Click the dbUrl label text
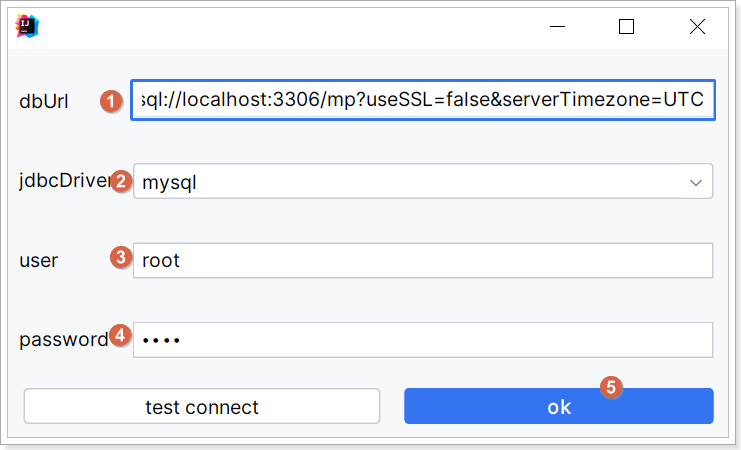The image size is (741, 450). pyautogui.click(x=44, y=101)
